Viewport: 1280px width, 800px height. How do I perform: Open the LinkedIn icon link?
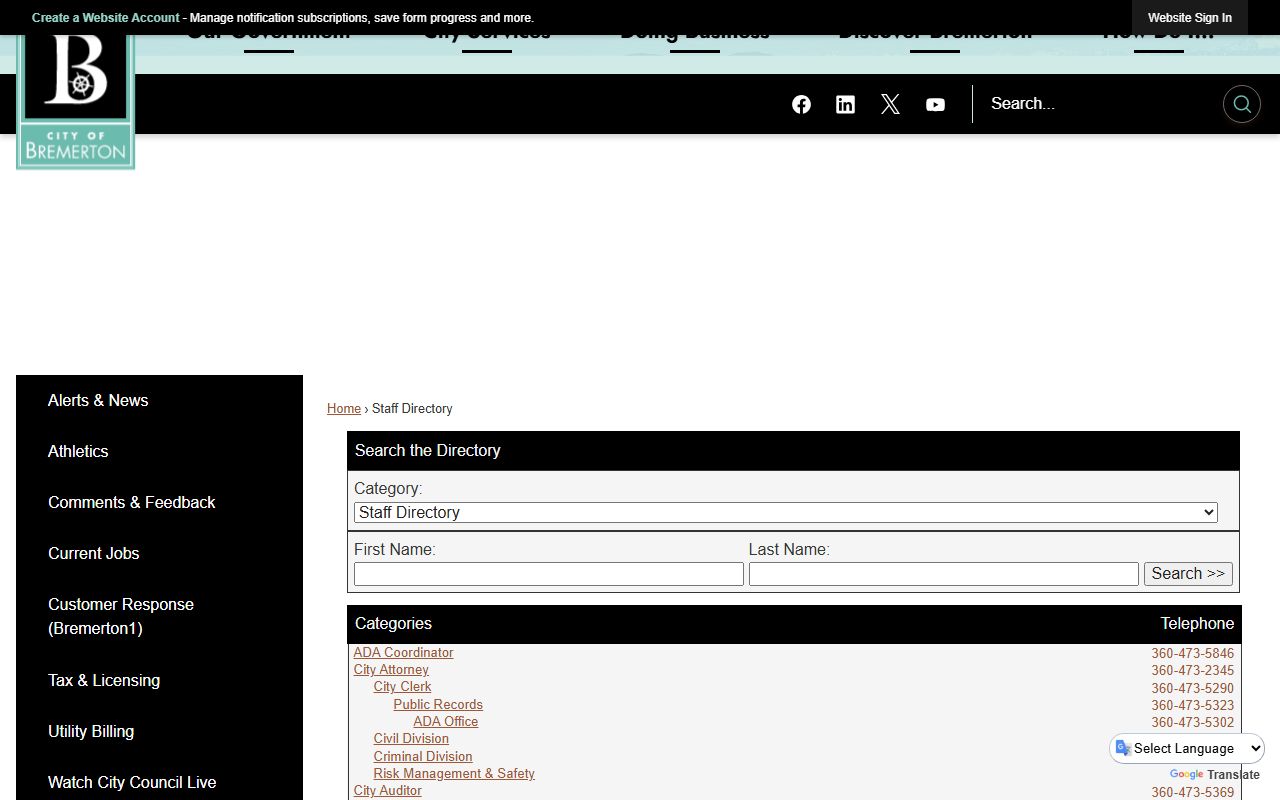(x=845, y=104)
